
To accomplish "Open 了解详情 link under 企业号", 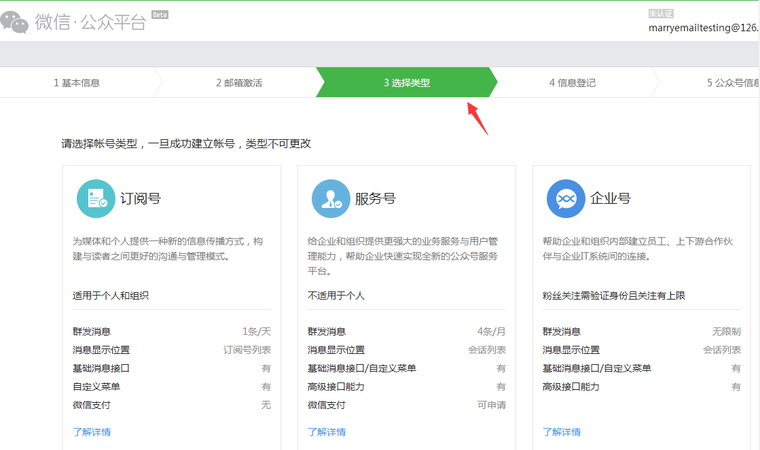I will [562, 432].
